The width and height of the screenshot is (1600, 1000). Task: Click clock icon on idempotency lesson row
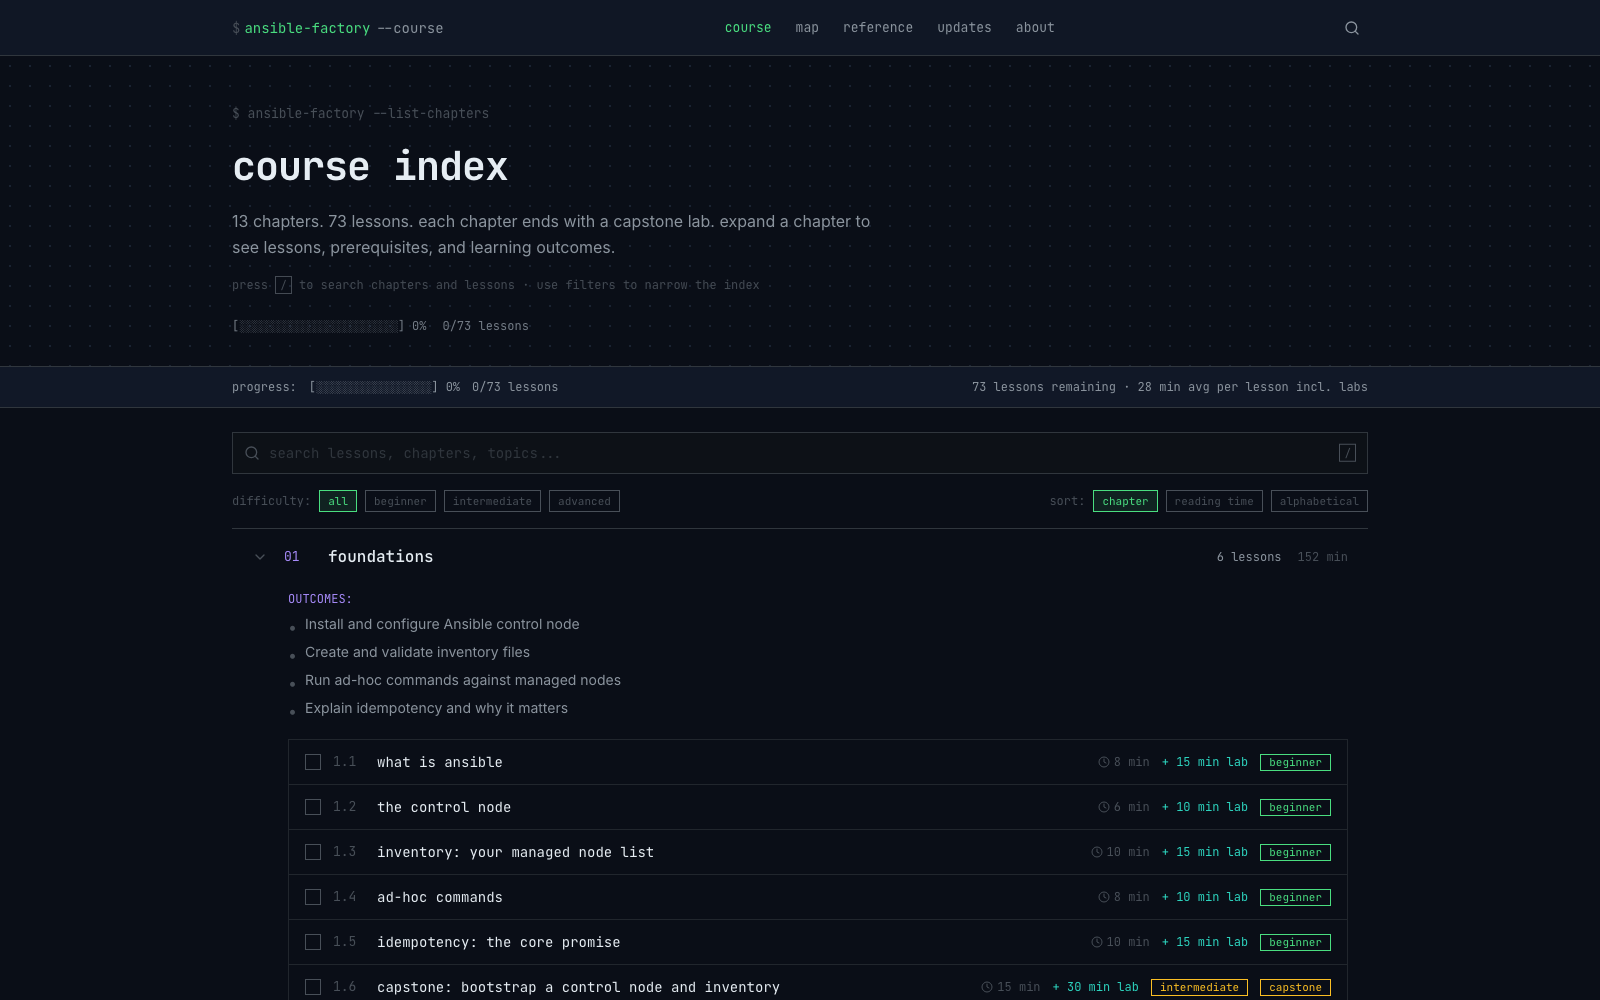(x=1097, y=942)
